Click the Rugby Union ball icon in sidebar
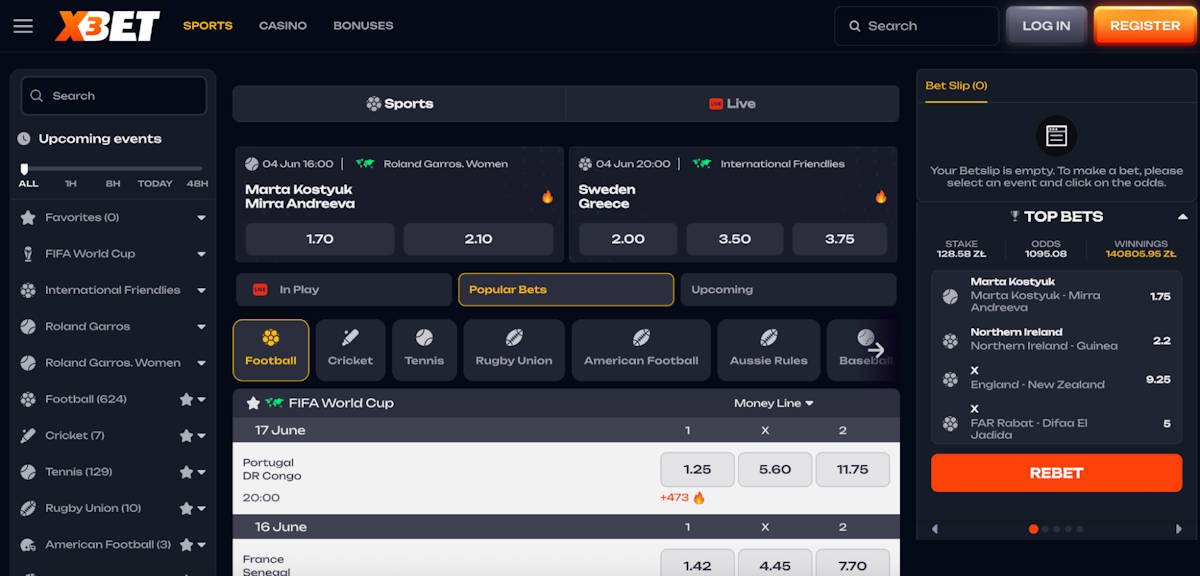The width and height of the screenshot is (1200, 576). tap(27, 508)
